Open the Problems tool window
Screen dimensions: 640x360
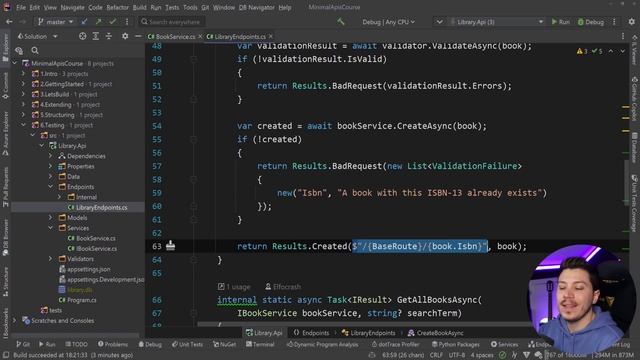[113, 344]
